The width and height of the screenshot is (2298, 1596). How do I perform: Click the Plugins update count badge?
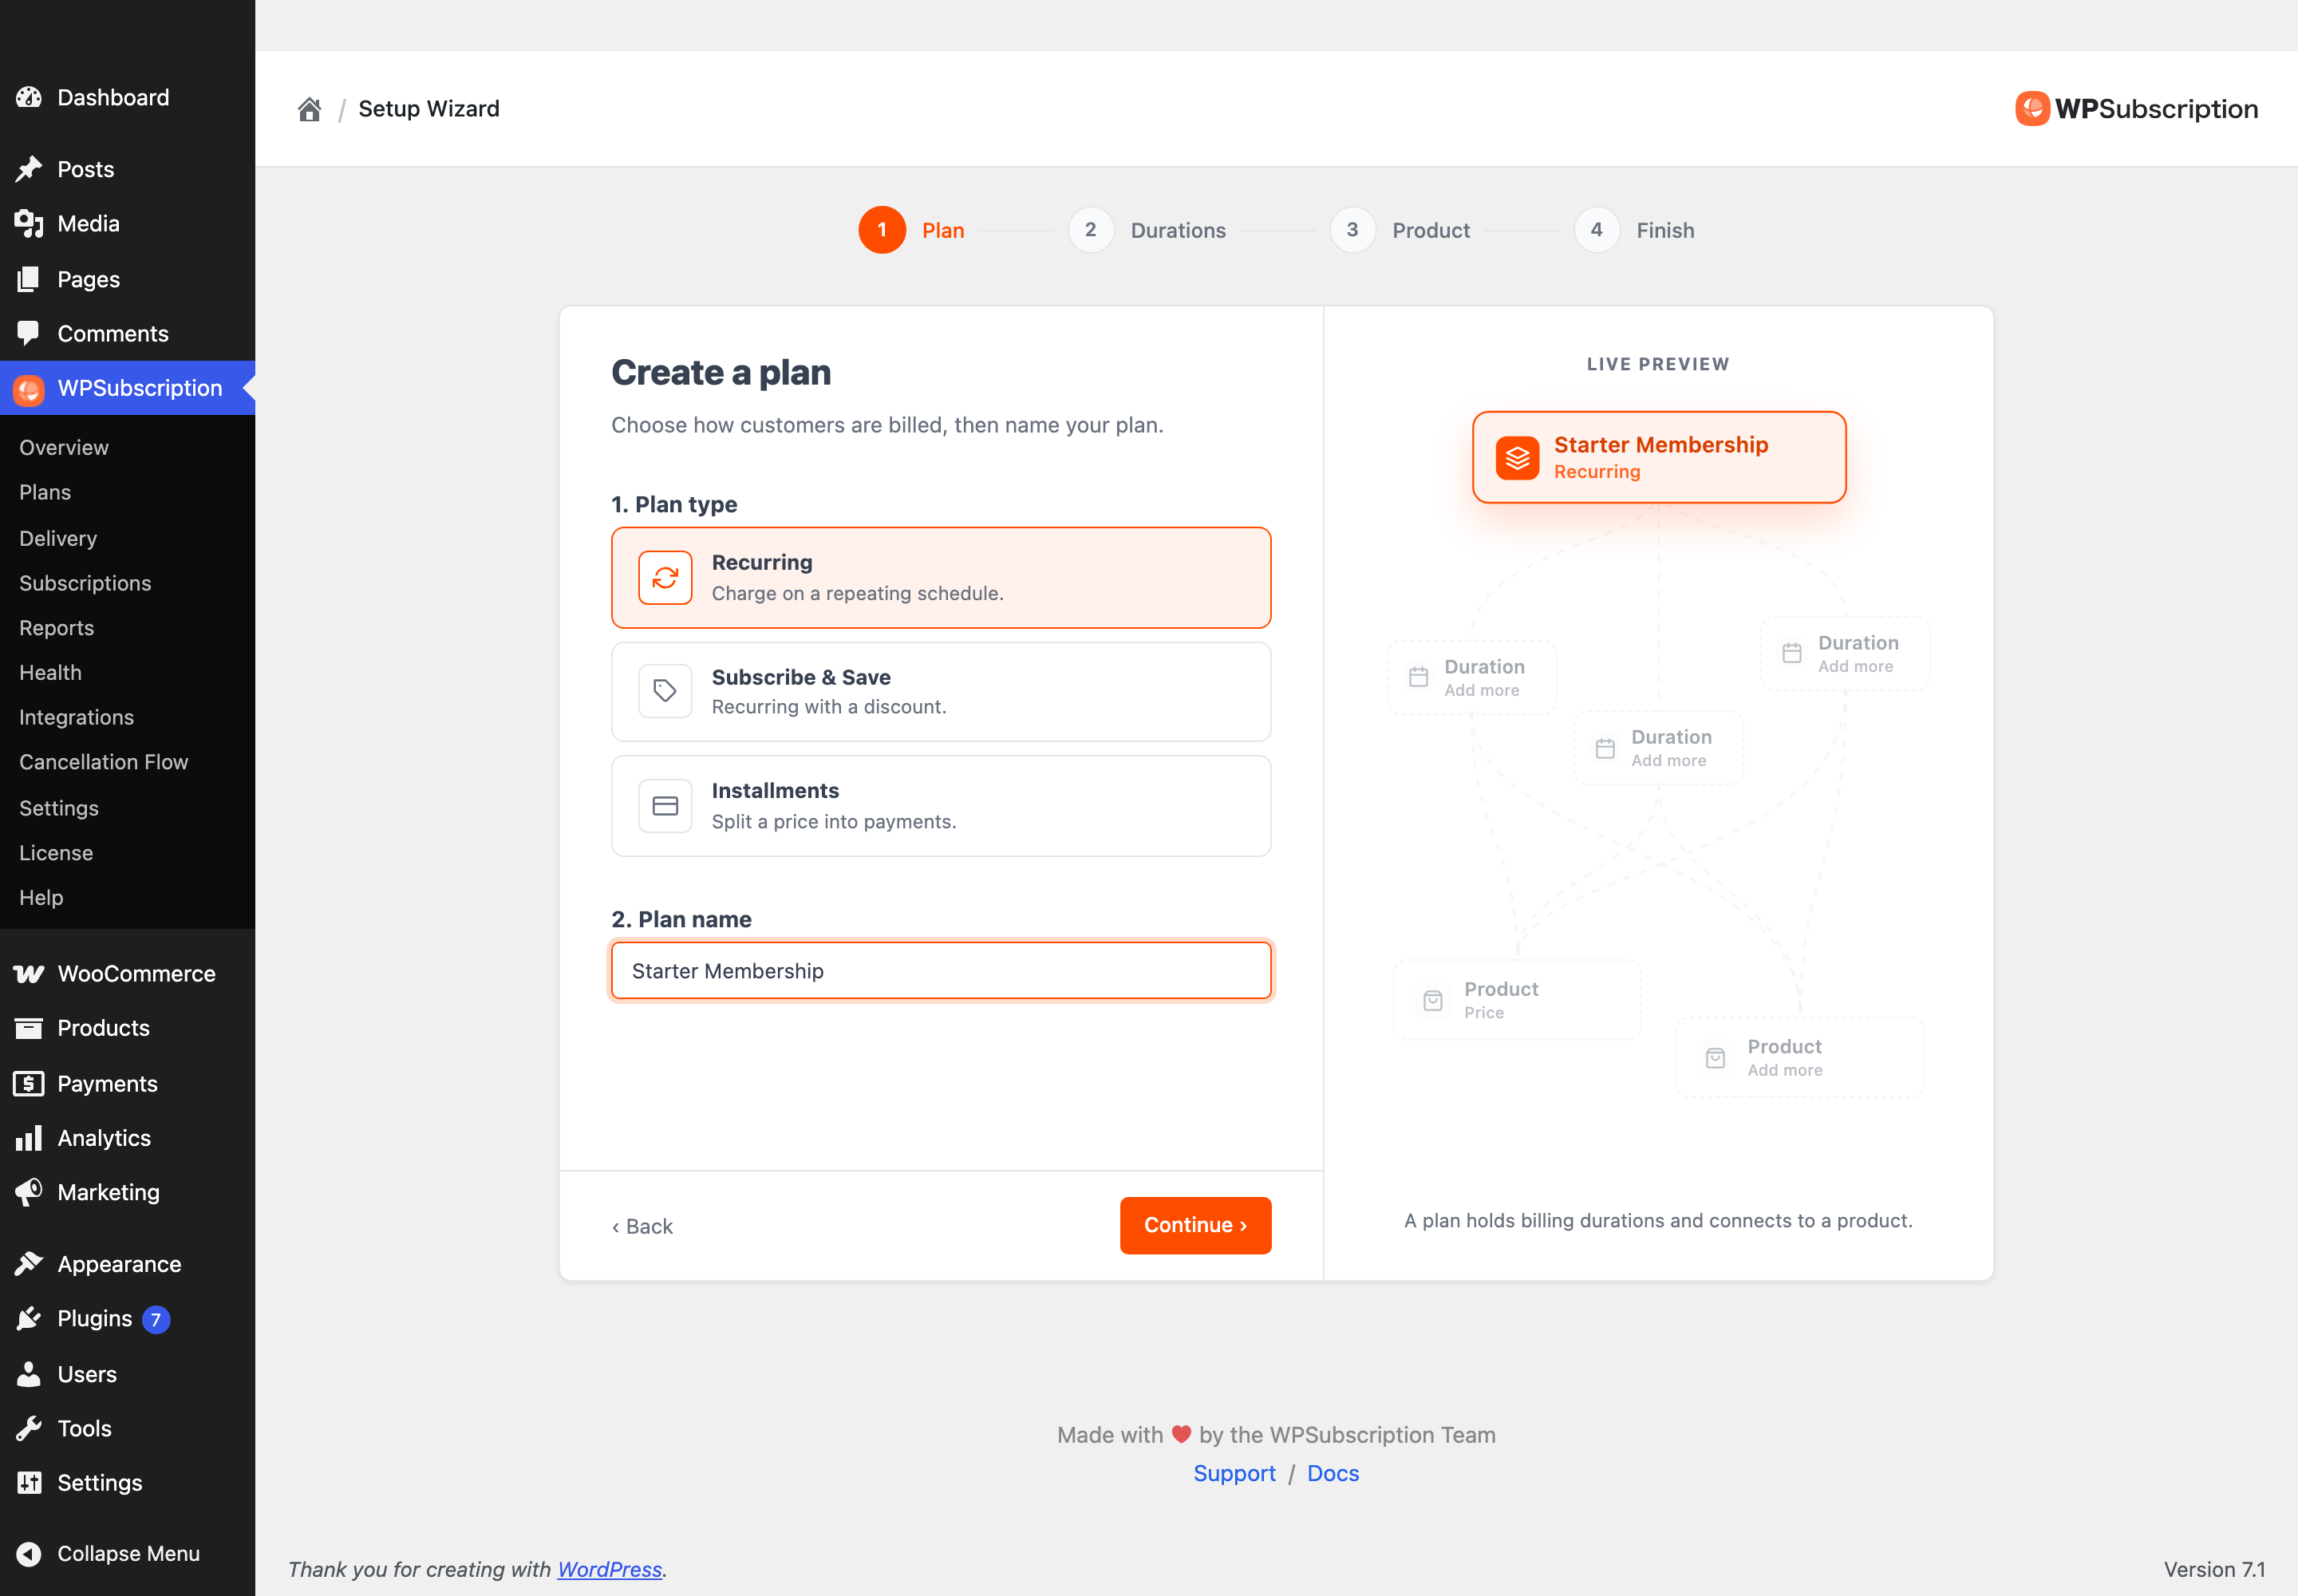coord(156,1320)
